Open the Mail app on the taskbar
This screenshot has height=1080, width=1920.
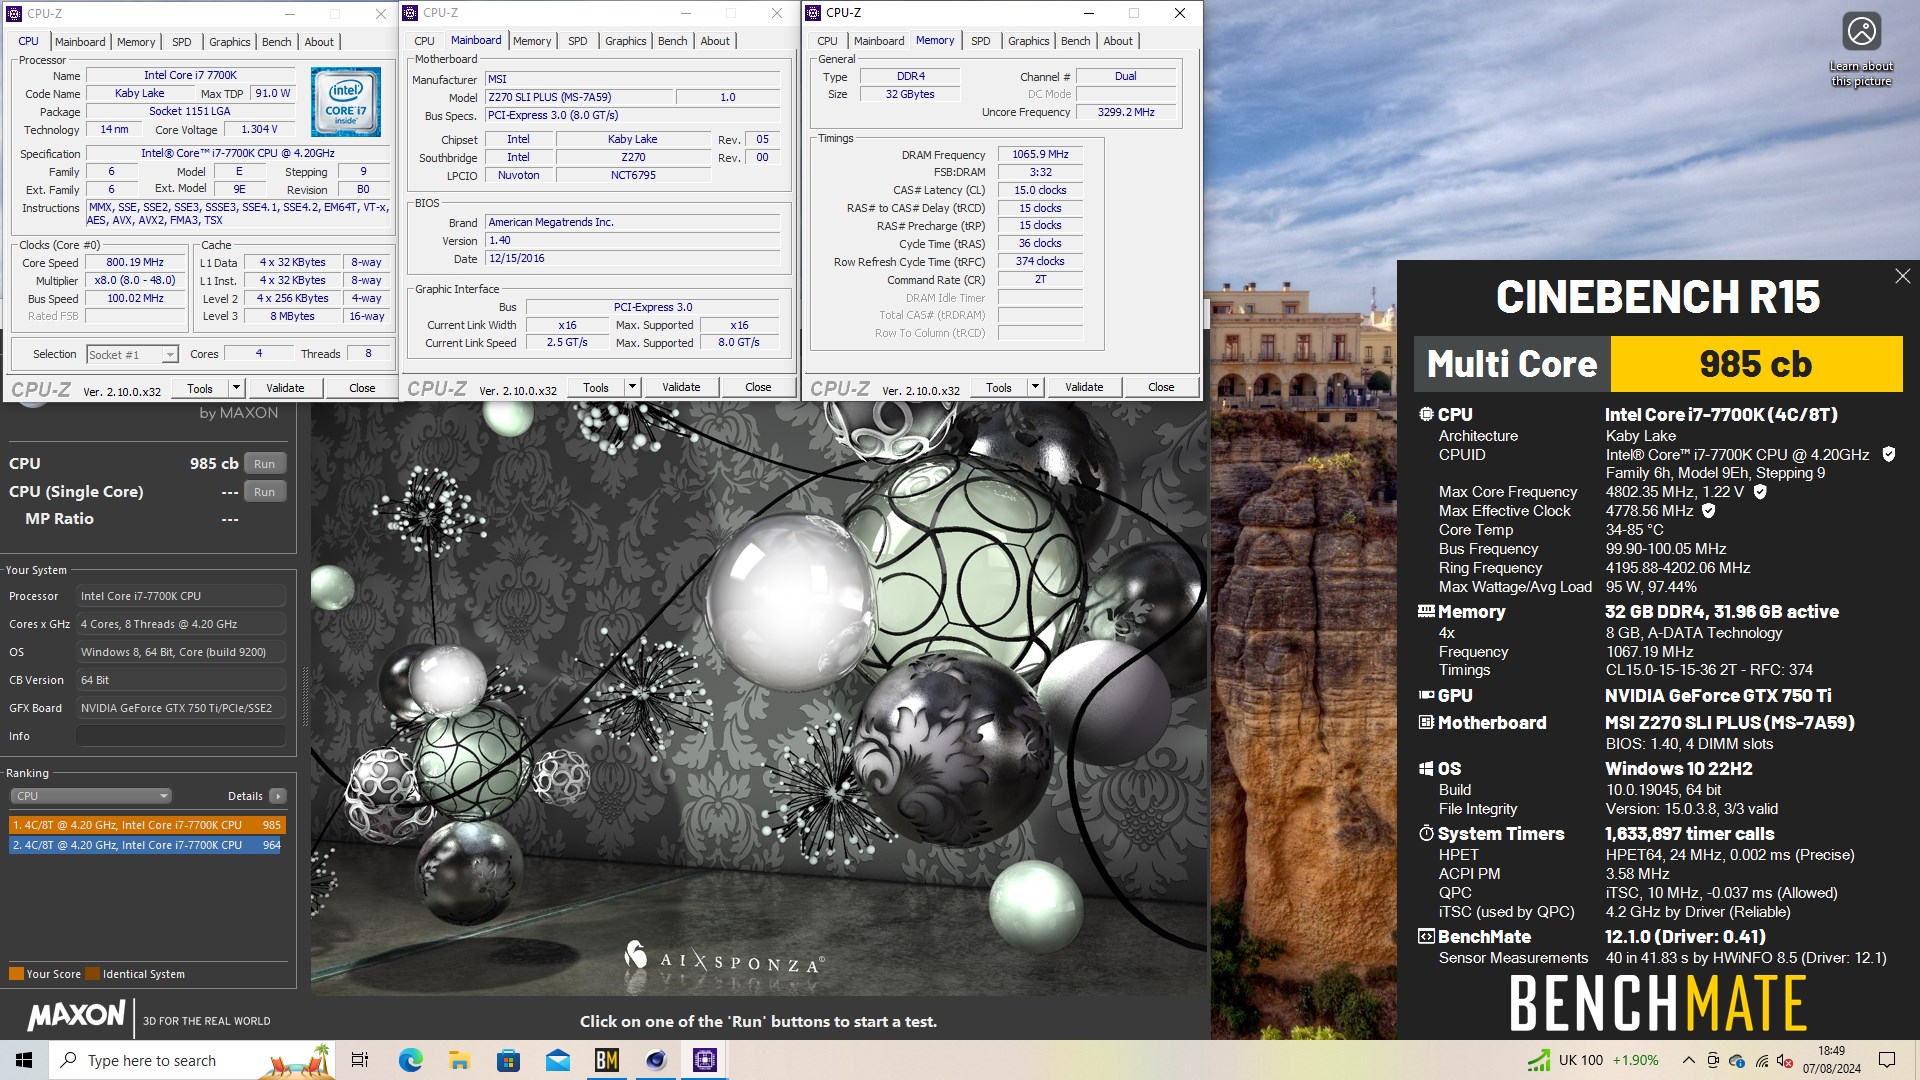557,1060
